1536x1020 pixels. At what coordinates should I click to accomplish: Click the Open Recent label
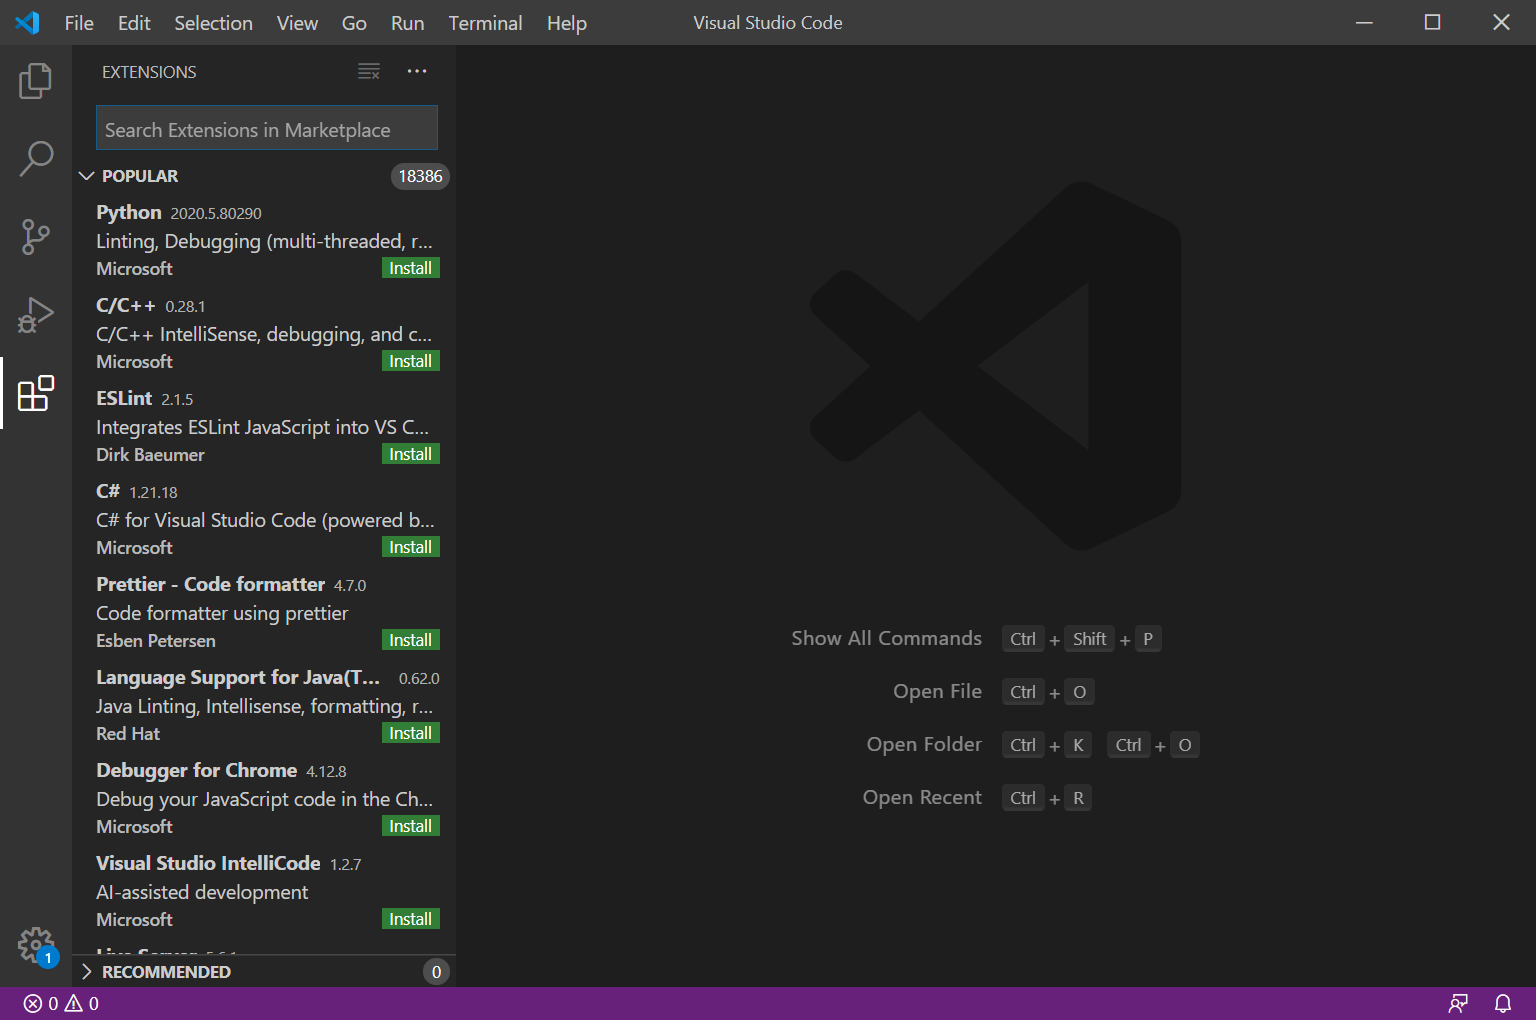tap(922, 797)
